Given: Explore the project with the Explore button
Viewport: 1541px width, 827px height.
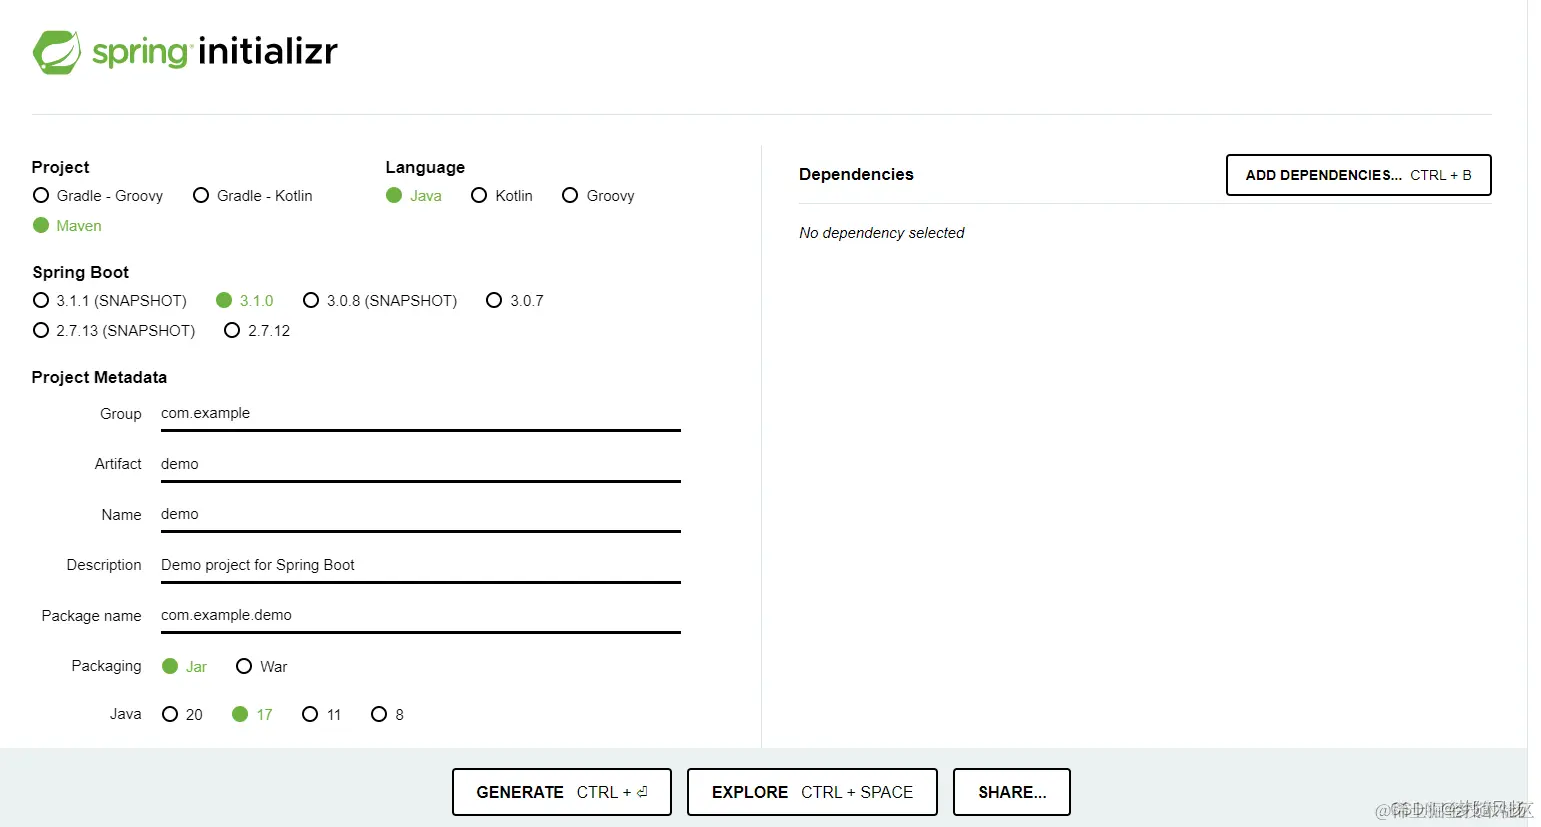Looking at the screenshot, I should point(812,792).
